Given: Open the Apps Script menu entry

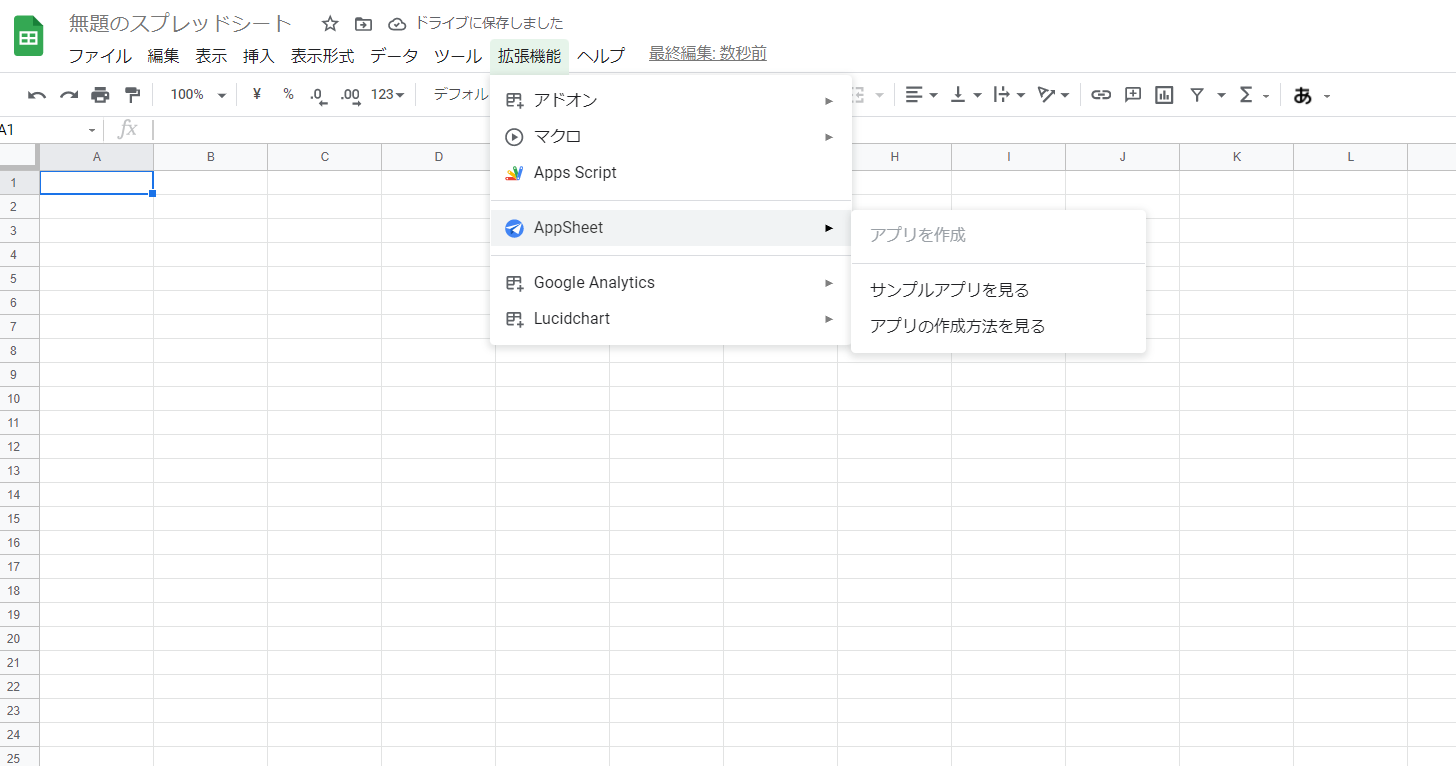Looking at the screenshot, I should [575, 173].
